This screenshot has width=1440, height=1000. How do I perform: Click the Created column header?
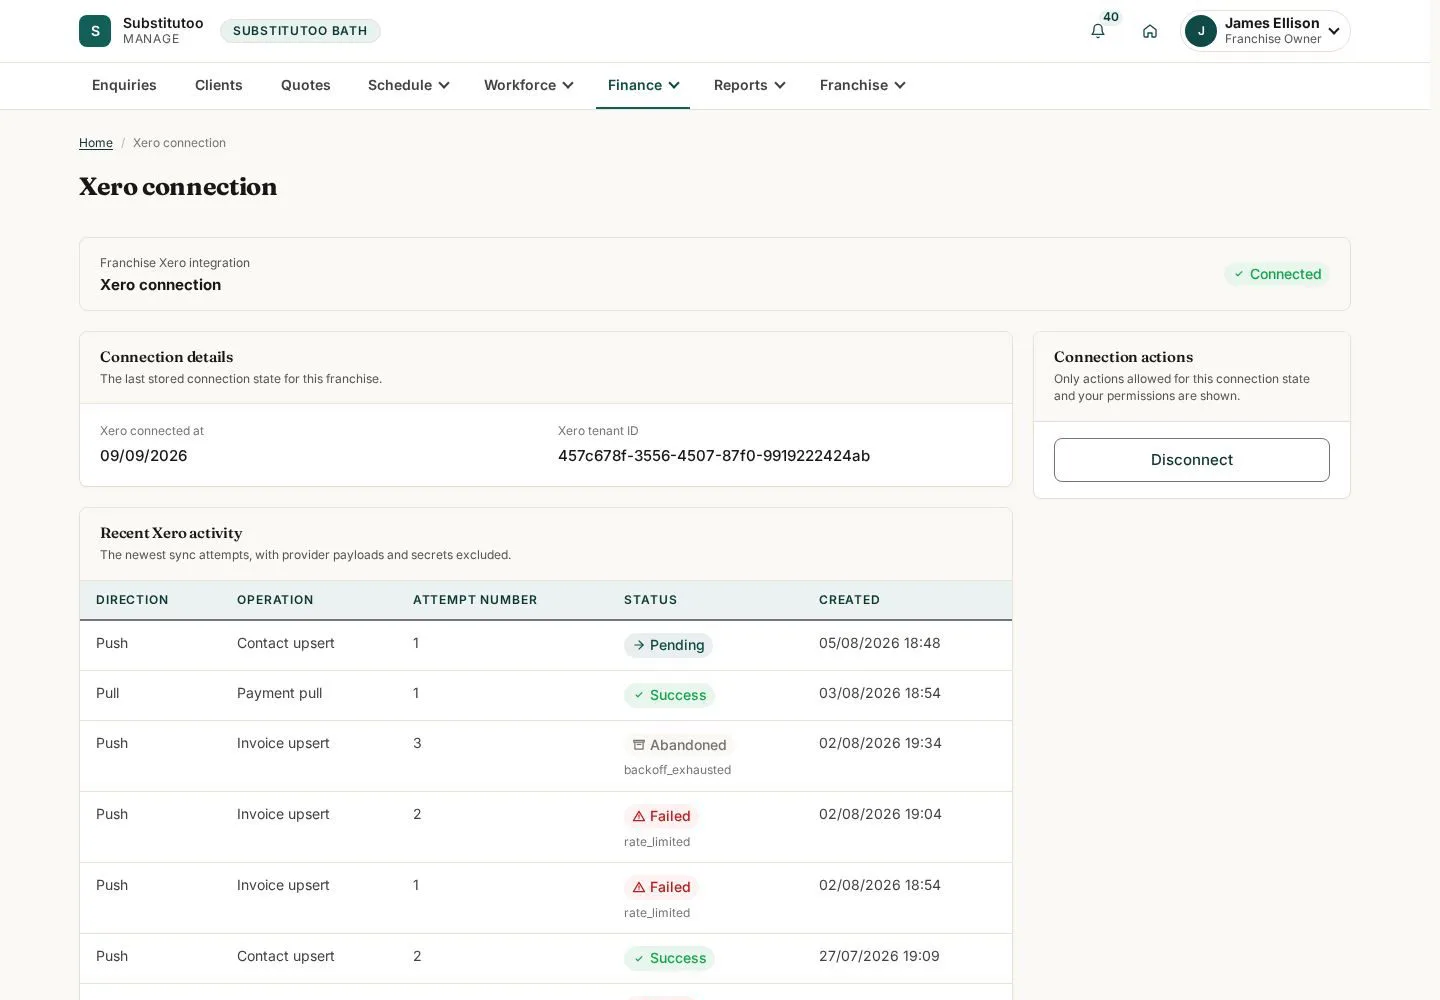coord(849,600)
